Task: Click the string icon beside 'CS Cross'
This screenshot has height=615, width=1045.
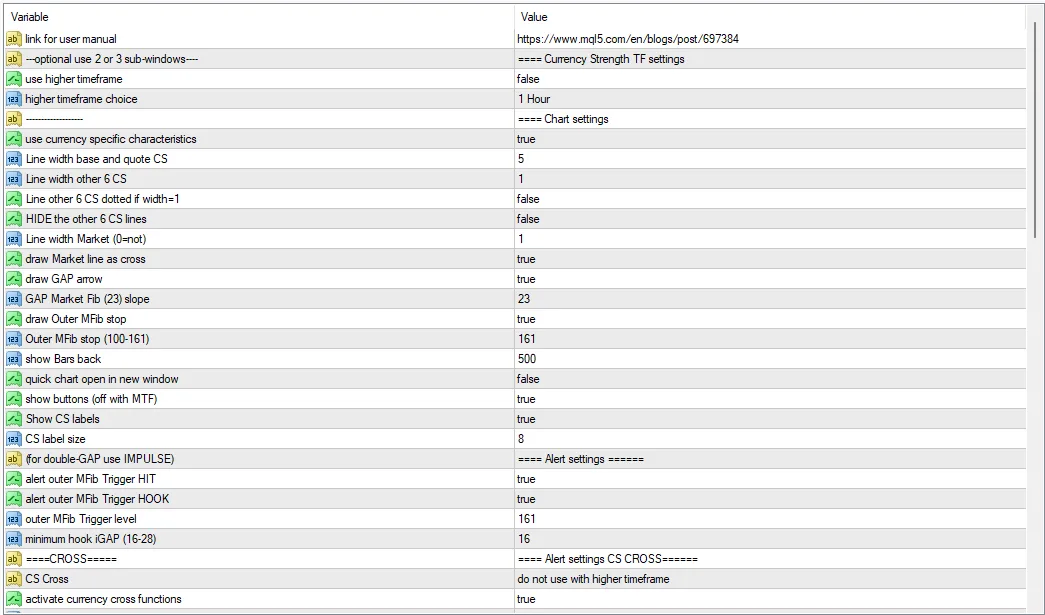Action: tap(14, 579)
